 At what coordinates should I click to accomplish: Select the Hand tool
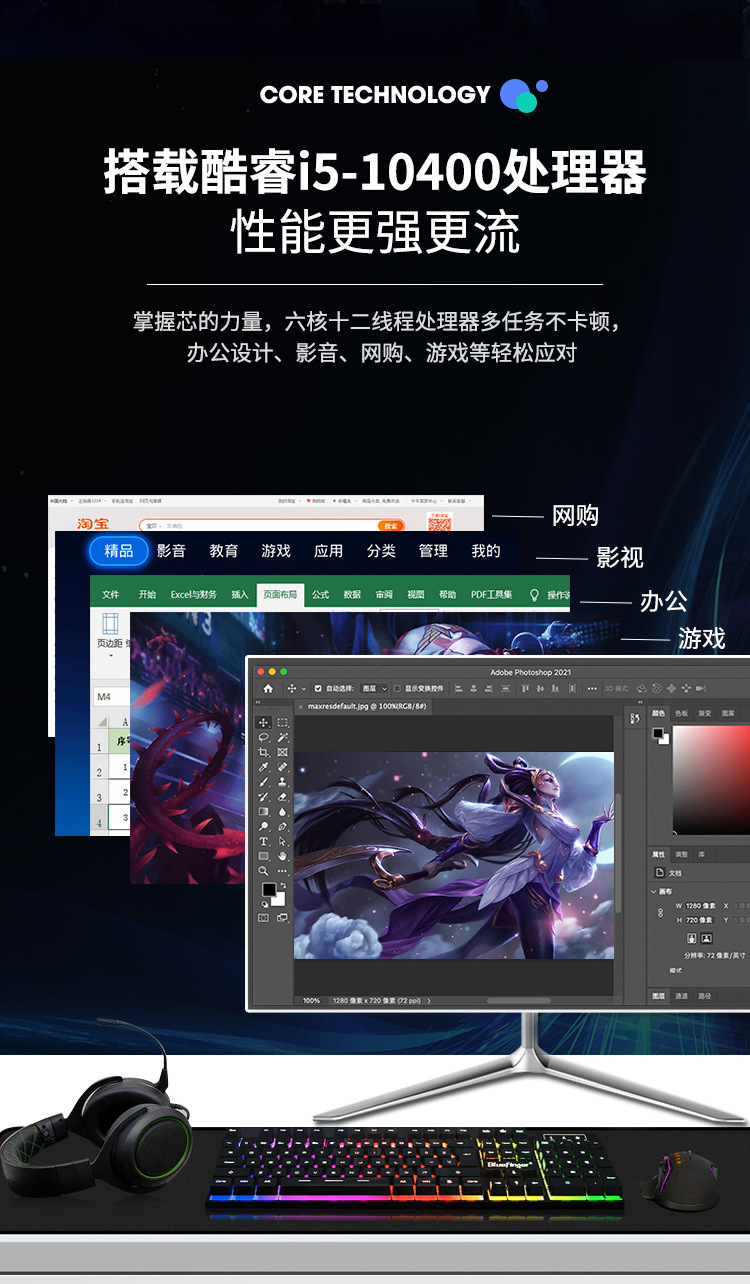pyautogui.click(x=282, y=856)
